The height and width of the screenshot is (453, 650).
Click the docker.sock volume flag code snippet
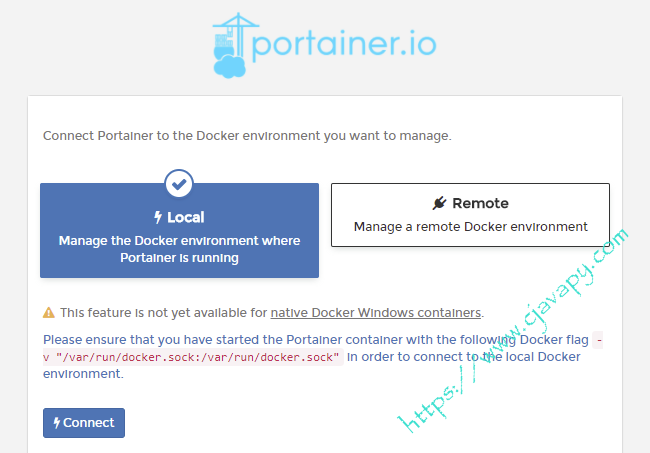pos(193,357)
